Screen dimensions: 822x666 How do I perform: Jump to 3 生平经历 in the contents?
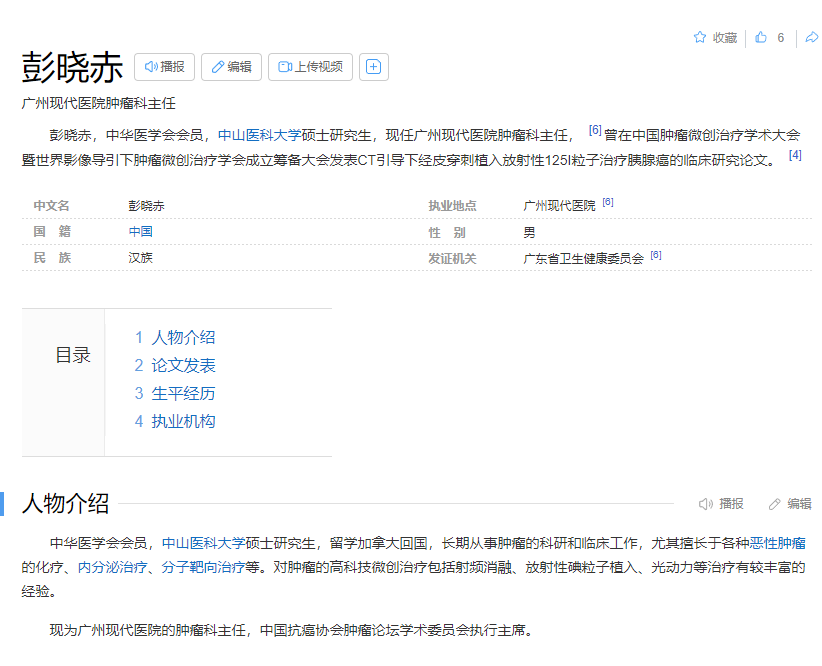(x=175, y=393)
